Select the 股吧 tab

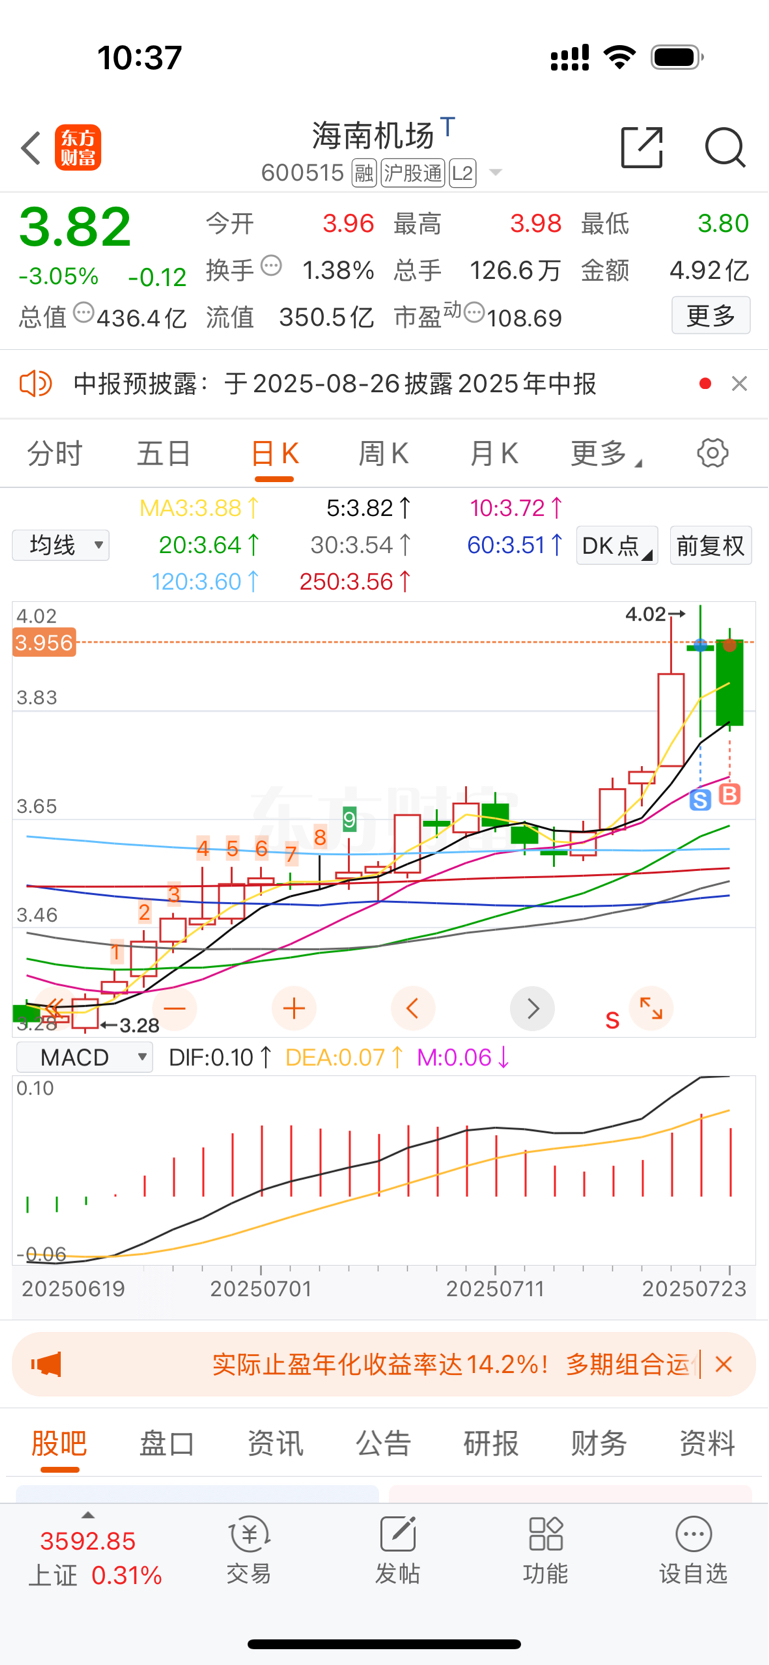(x=59, y=1443)
